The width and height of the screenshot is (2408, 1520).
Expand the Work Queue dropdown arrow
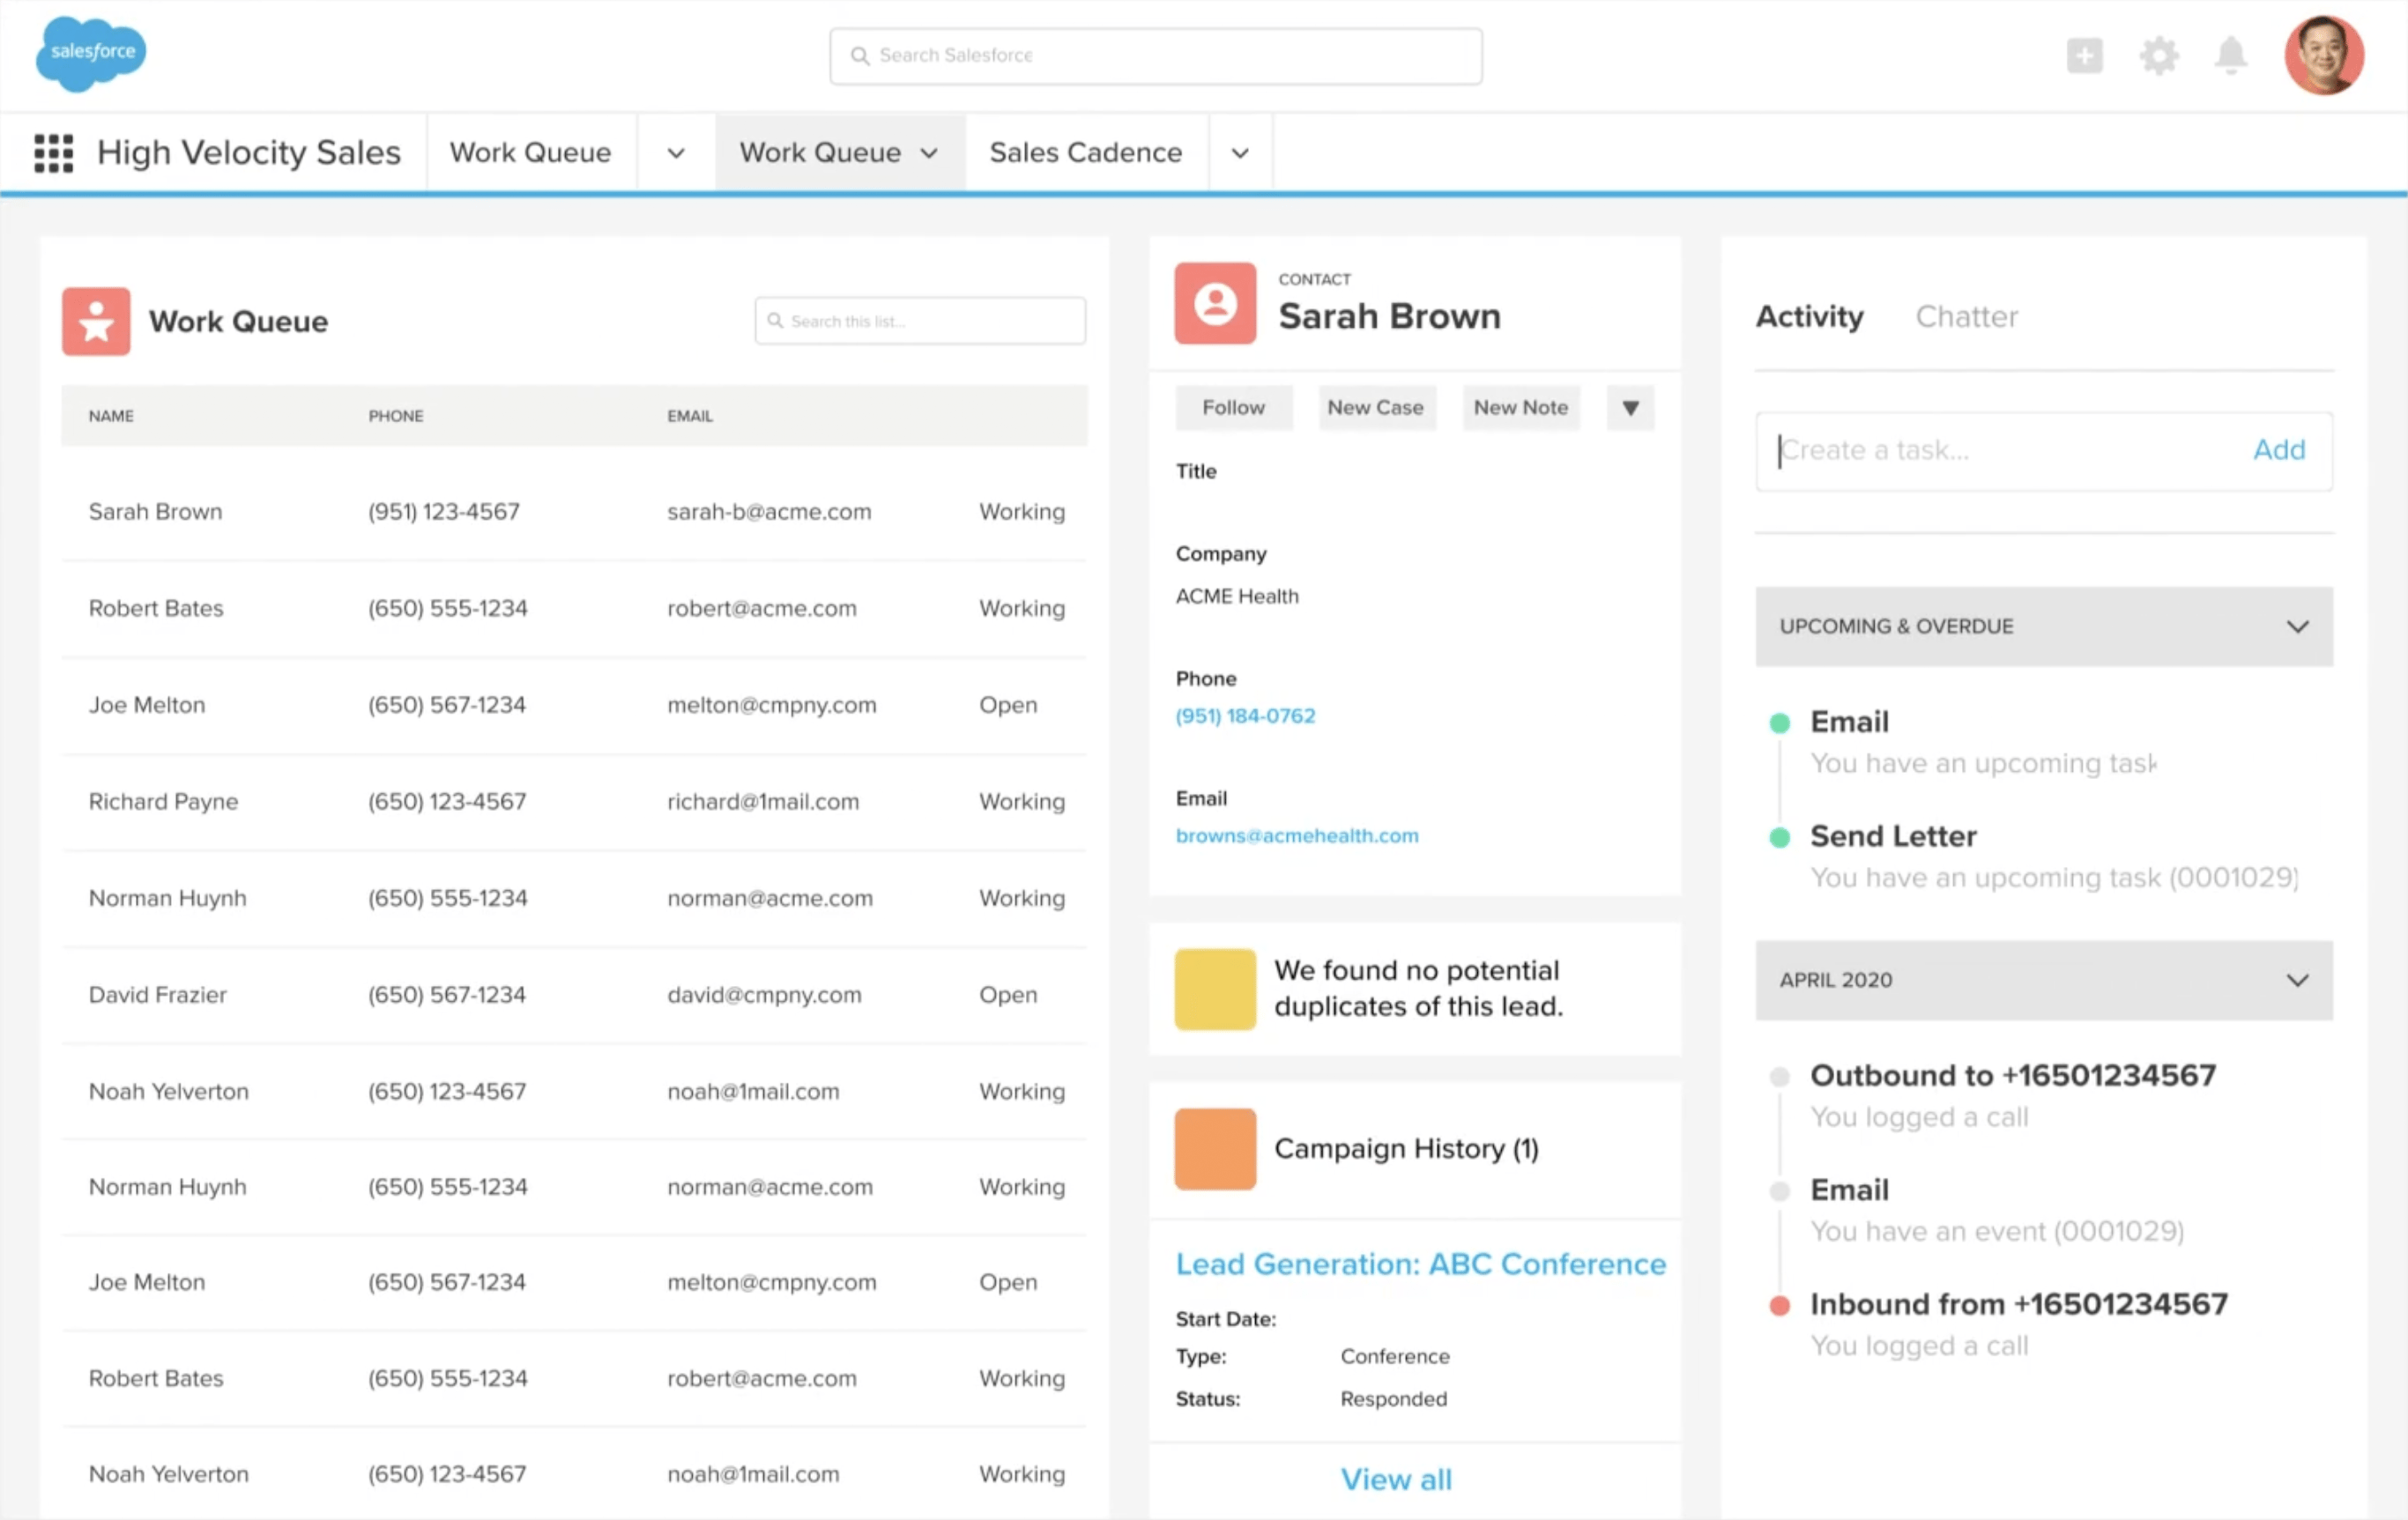680,152
